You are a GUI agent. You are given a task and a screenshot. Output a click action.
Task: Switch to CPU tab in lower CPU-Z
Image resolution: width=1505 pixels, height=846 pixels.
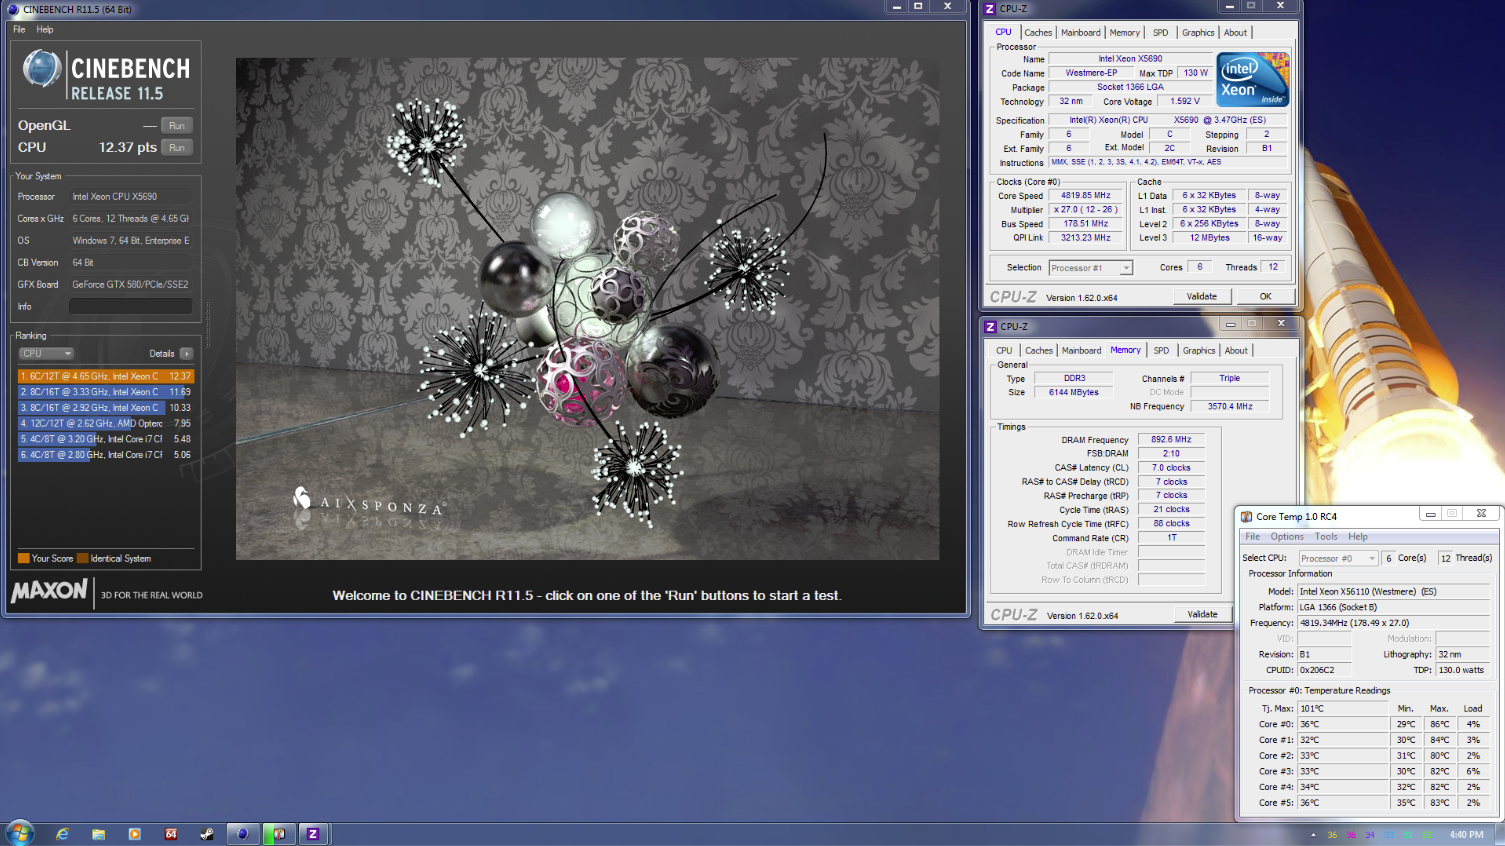coord(1004,350)
